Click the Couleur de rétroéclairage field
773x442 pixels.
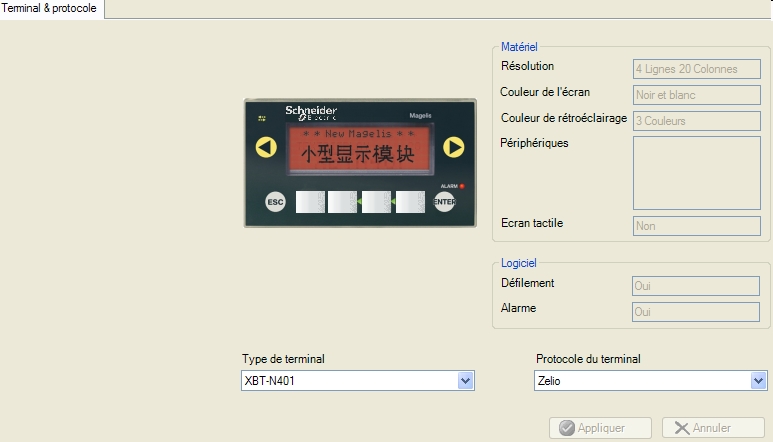[x=697, y=121]
